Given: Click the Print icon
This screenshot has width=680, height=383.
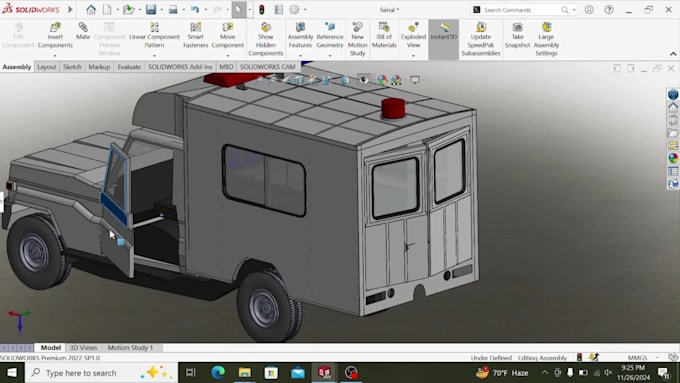Looking at the screenshot, I should (173, 9).
